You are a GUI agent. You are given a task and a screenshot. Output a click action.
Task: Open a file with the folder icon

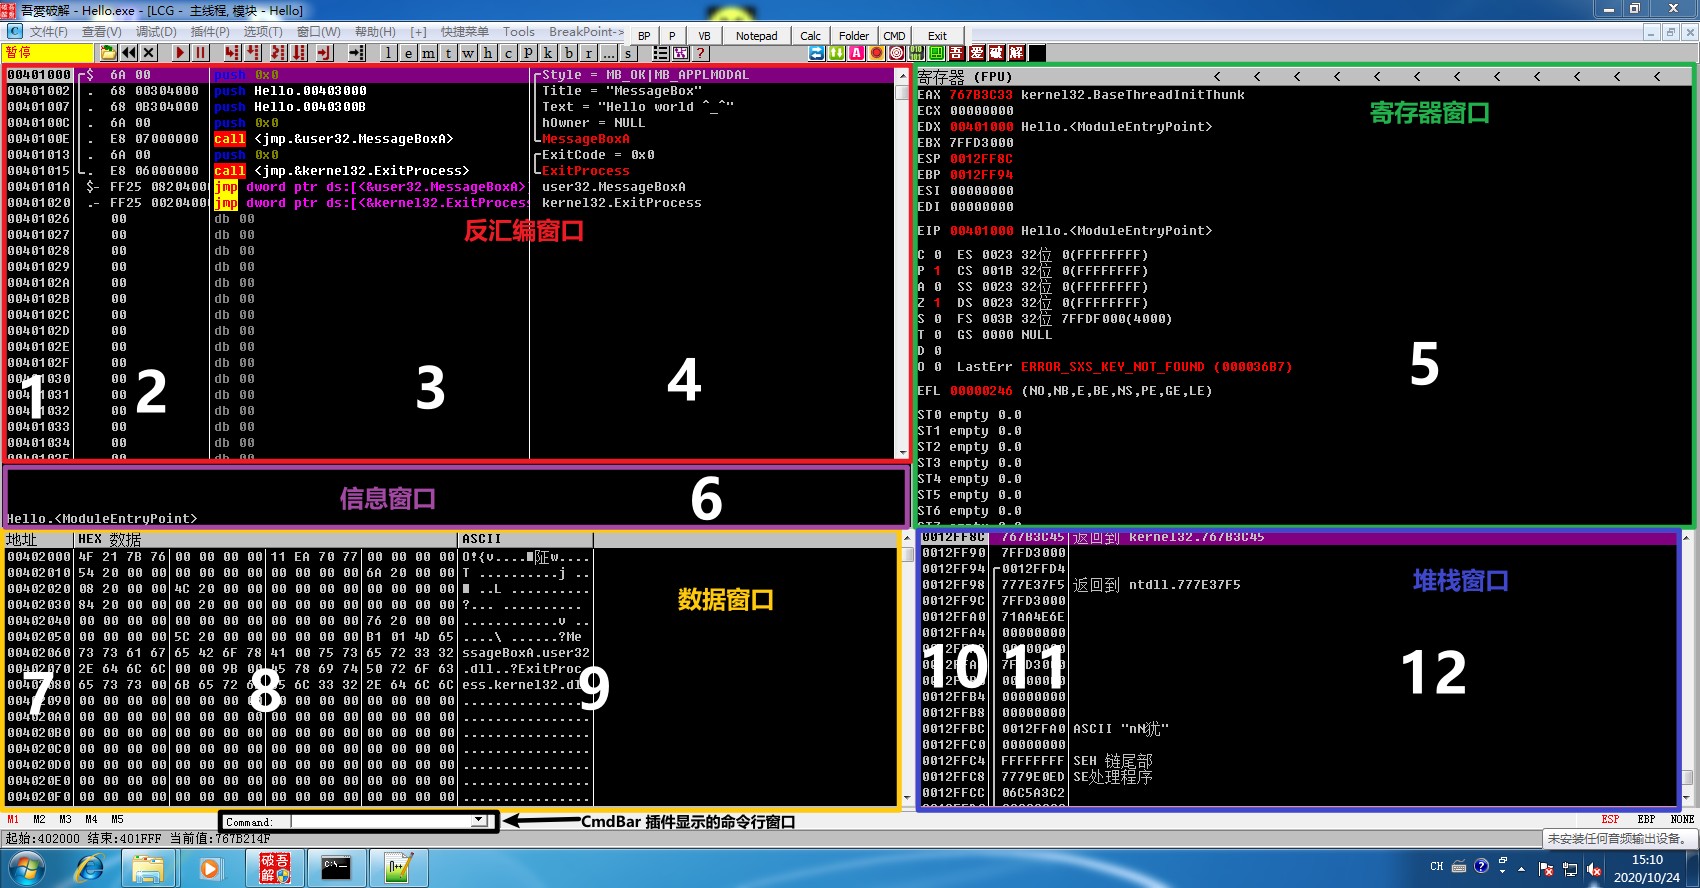108,53
